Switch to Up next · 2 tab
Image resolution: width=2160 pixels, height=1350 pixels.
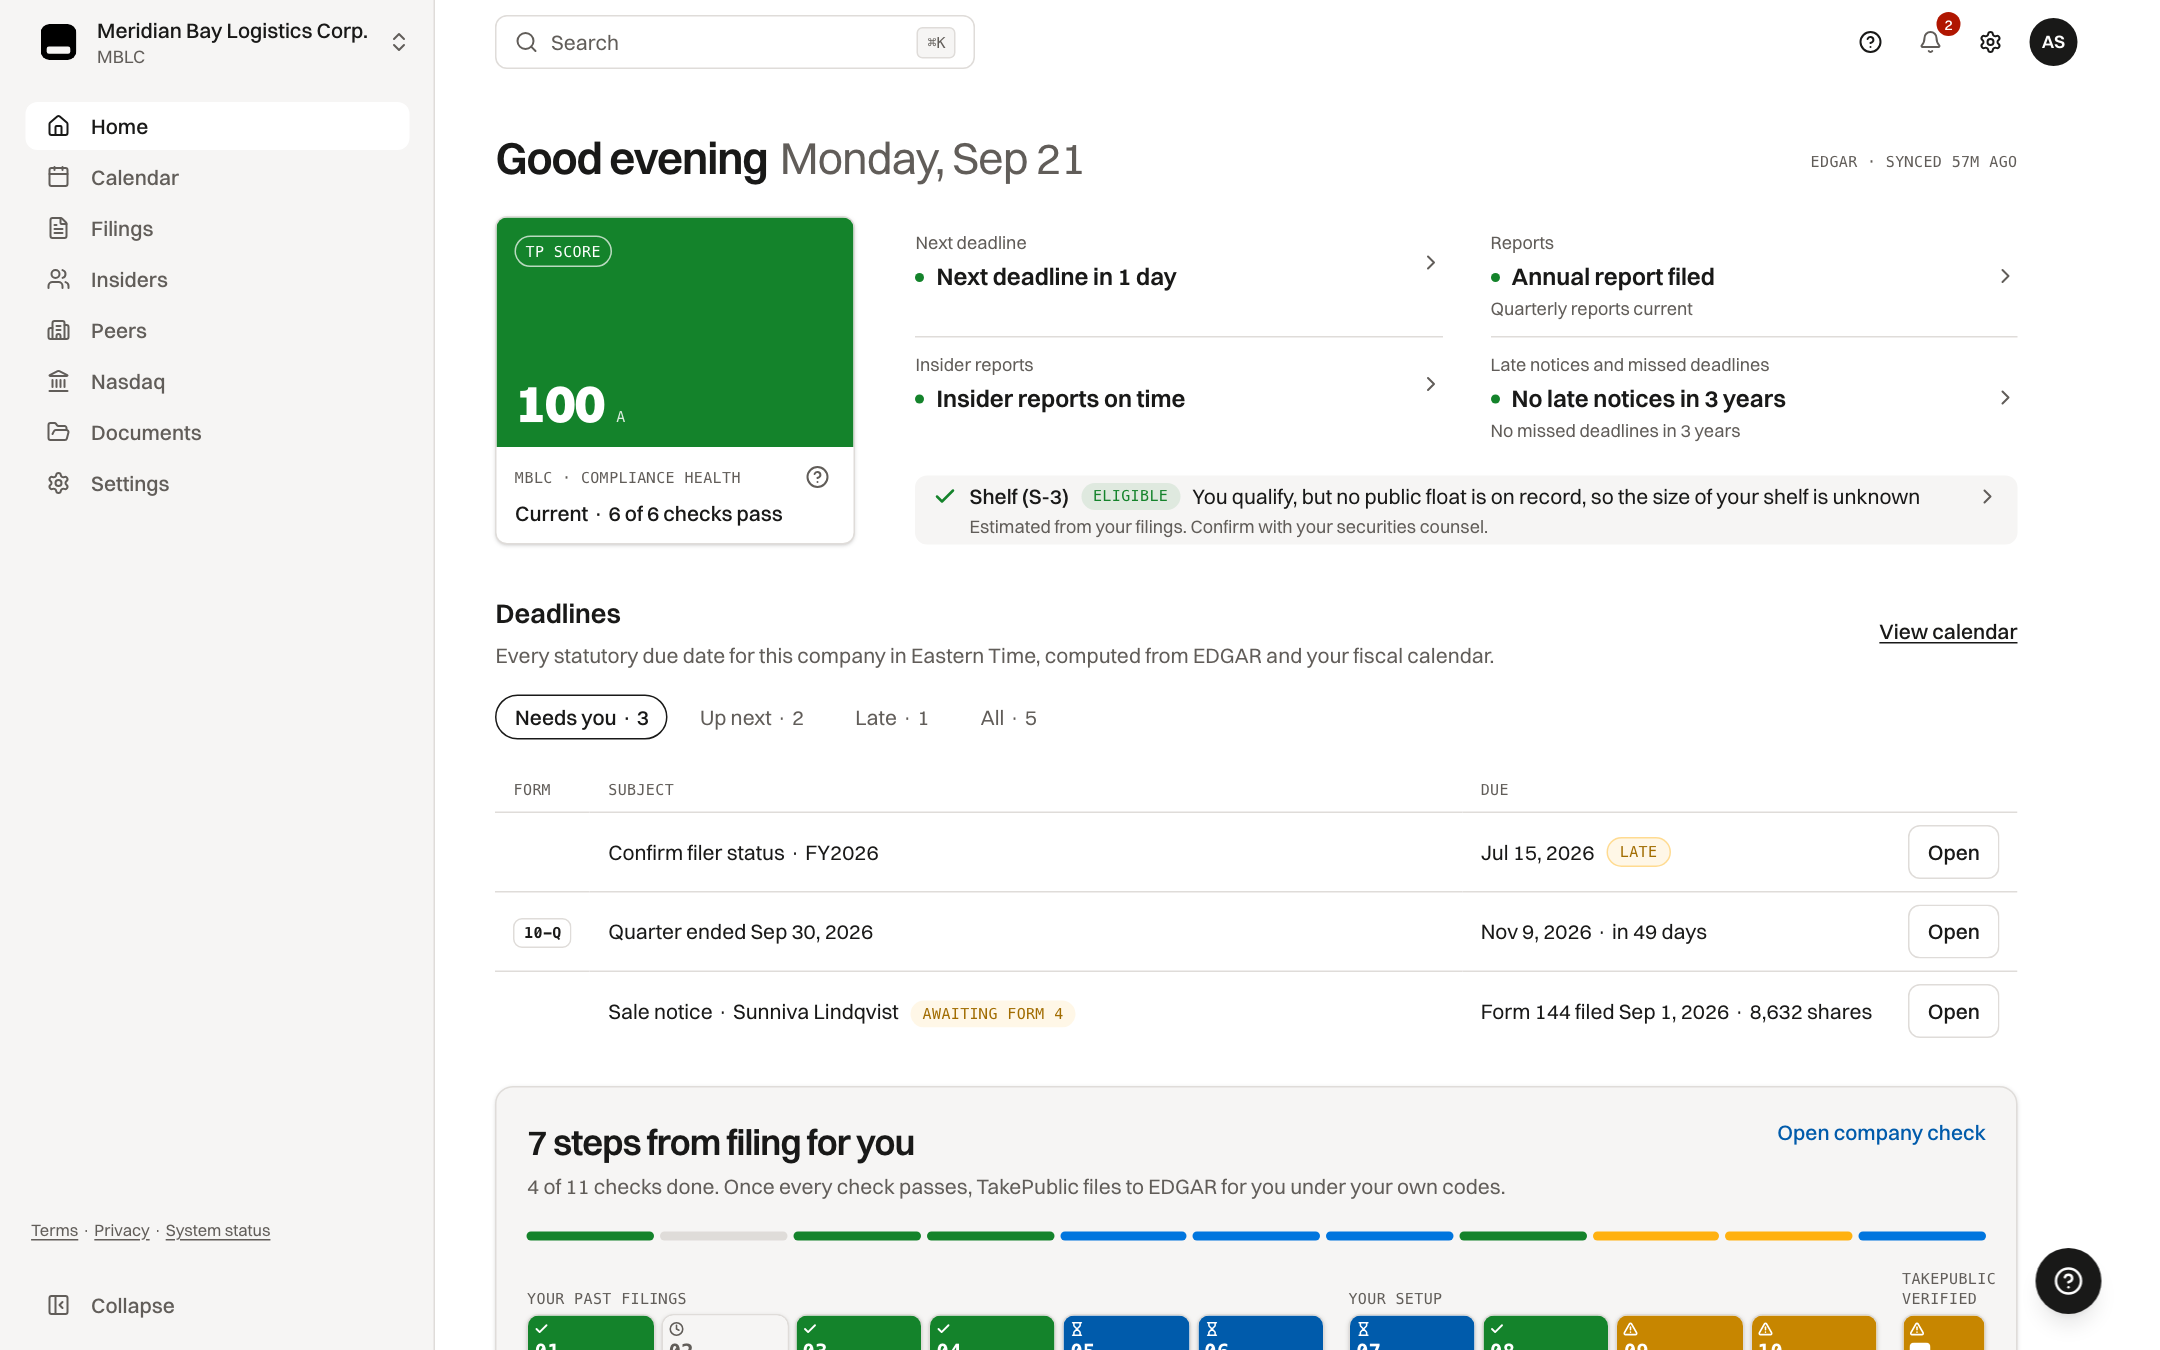752,717
